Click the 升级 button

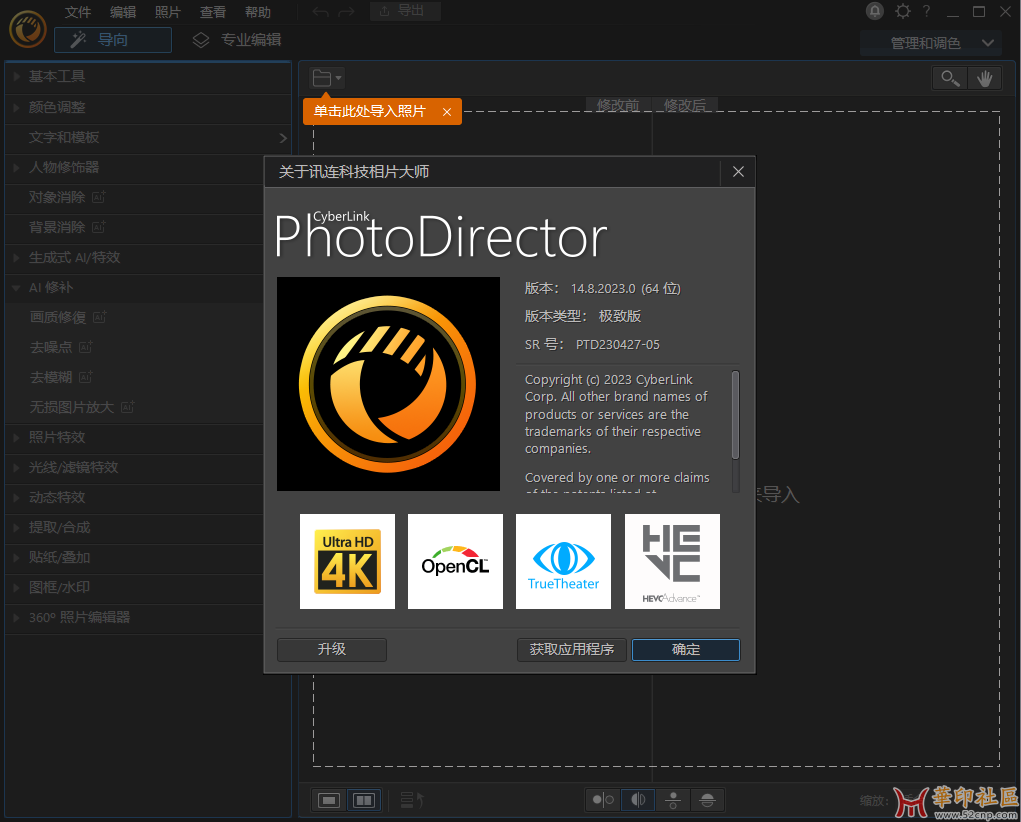(331, 649)
